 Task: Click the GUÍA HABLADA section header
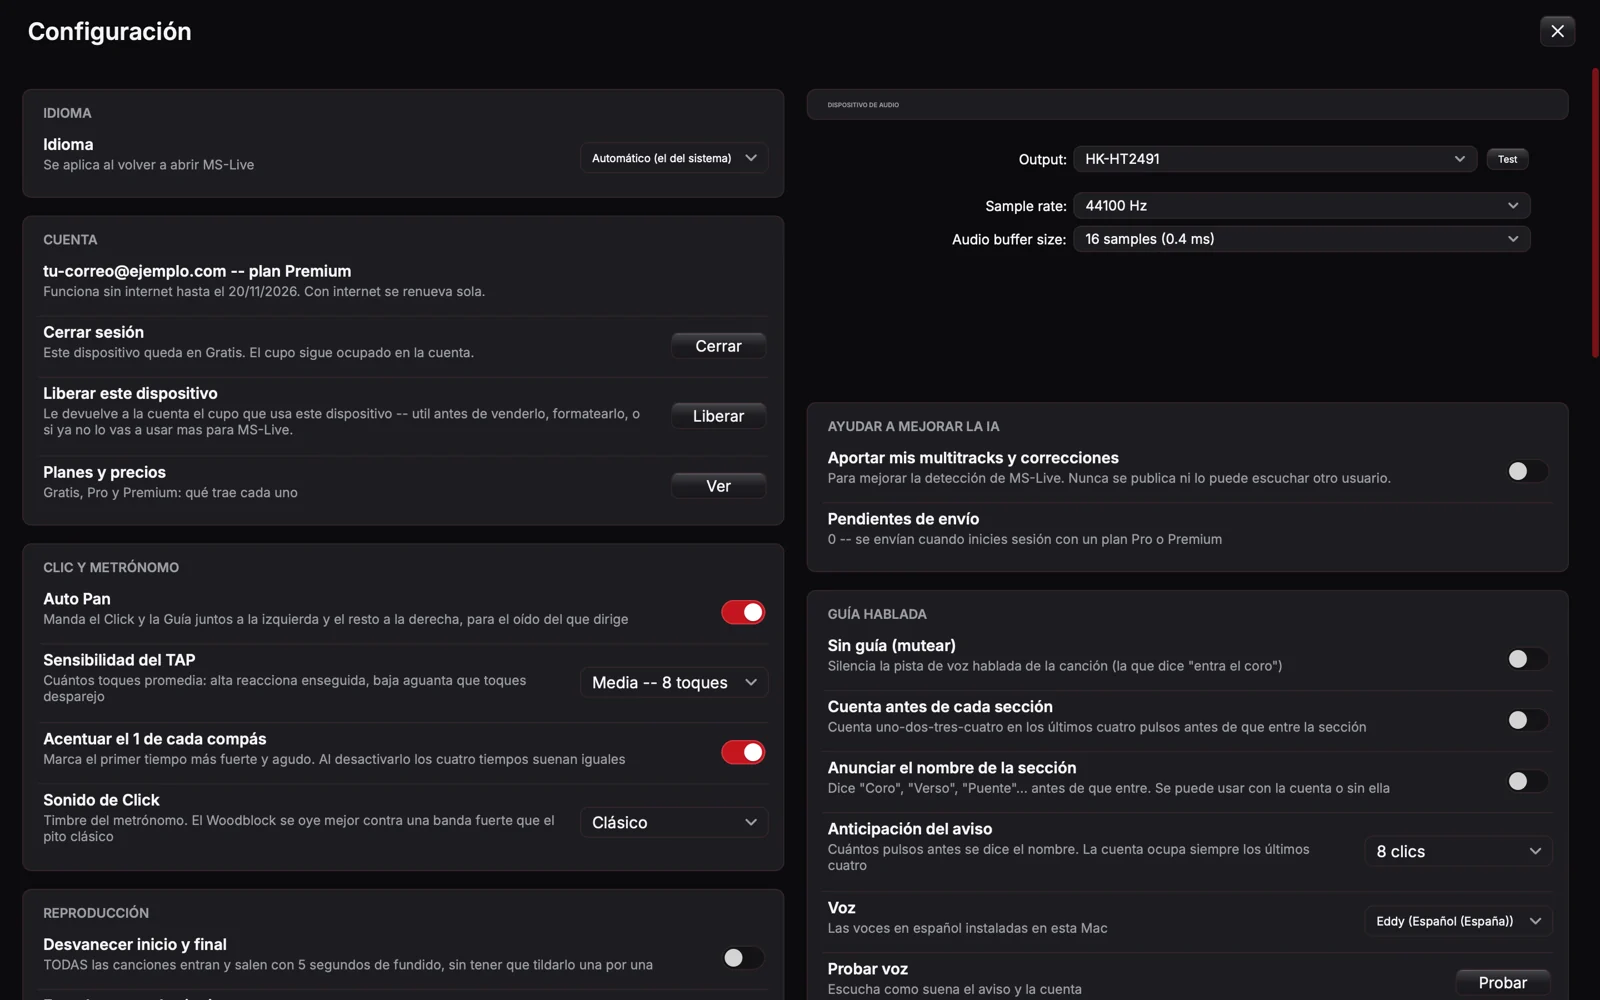877,614
